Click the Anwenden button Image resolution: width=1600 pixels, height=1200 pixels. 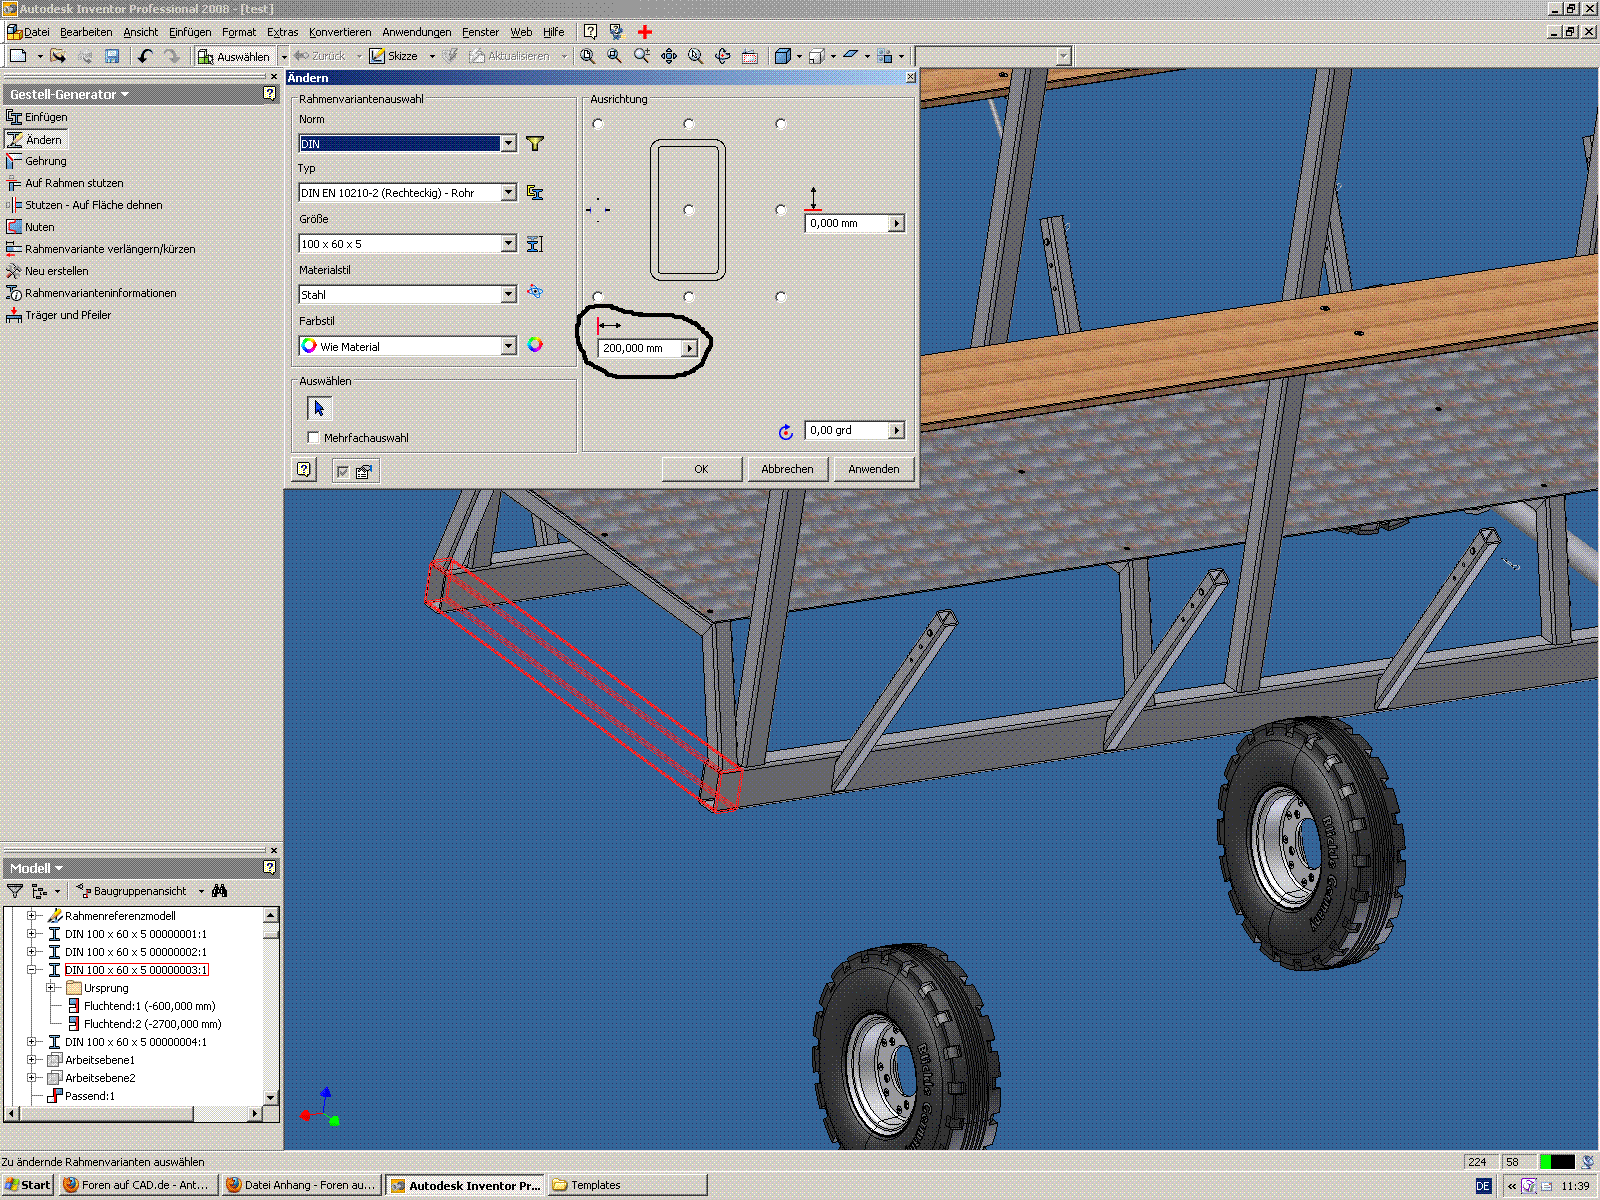point(873,469)
